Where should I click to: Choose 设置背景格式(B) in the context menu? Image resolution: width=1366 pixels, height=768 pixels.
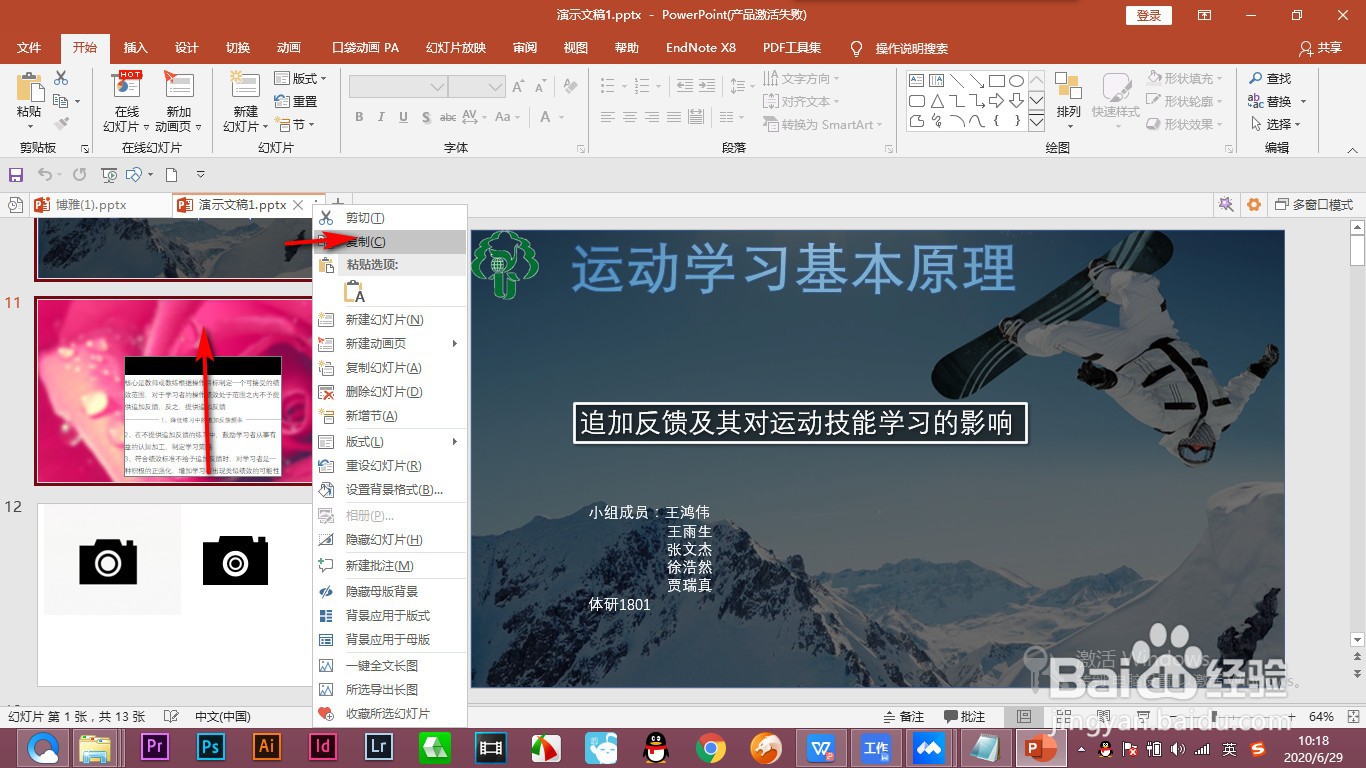[x=390, y=490]
